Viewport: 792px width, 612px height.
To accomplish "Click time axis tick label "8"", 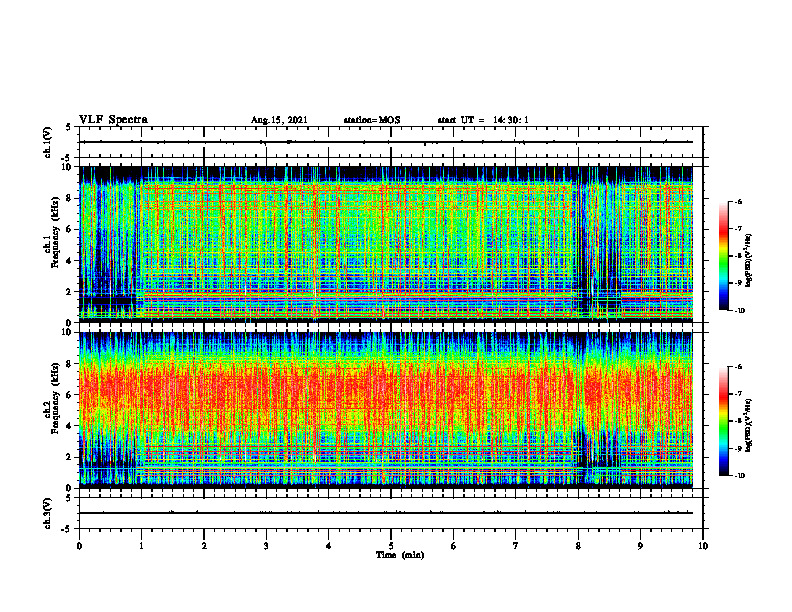I will click(578, 546).
